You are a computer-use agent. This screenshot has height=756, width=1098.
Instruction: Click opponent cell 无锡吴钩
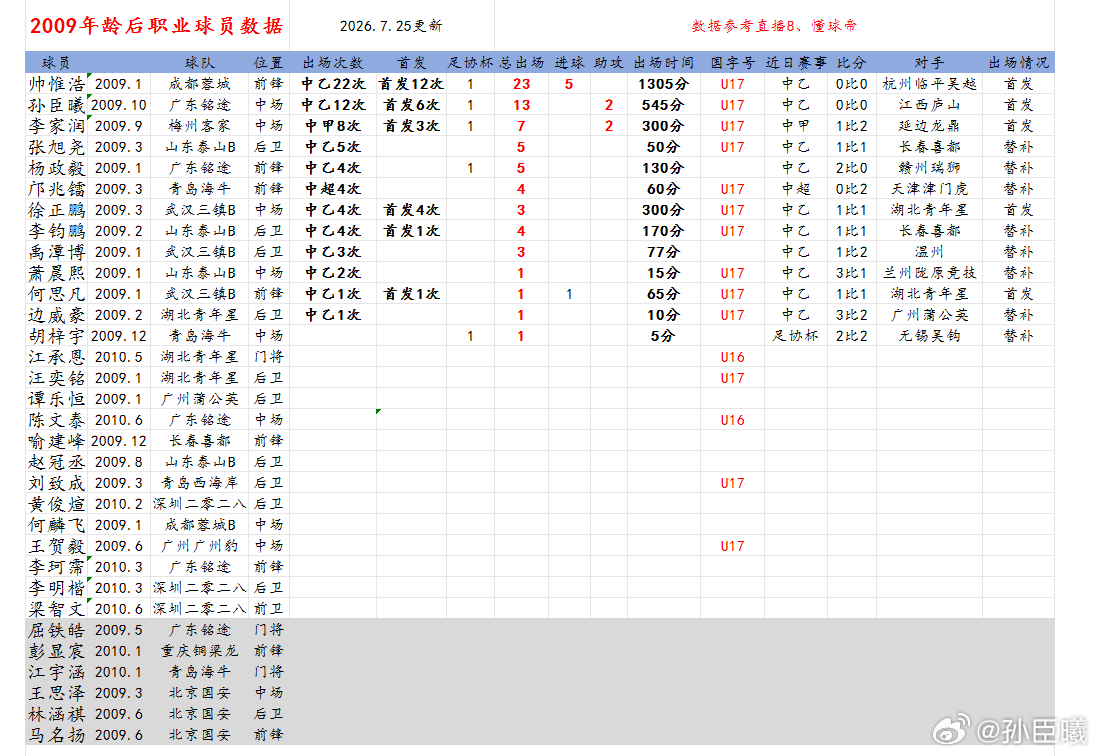point(929,336)
